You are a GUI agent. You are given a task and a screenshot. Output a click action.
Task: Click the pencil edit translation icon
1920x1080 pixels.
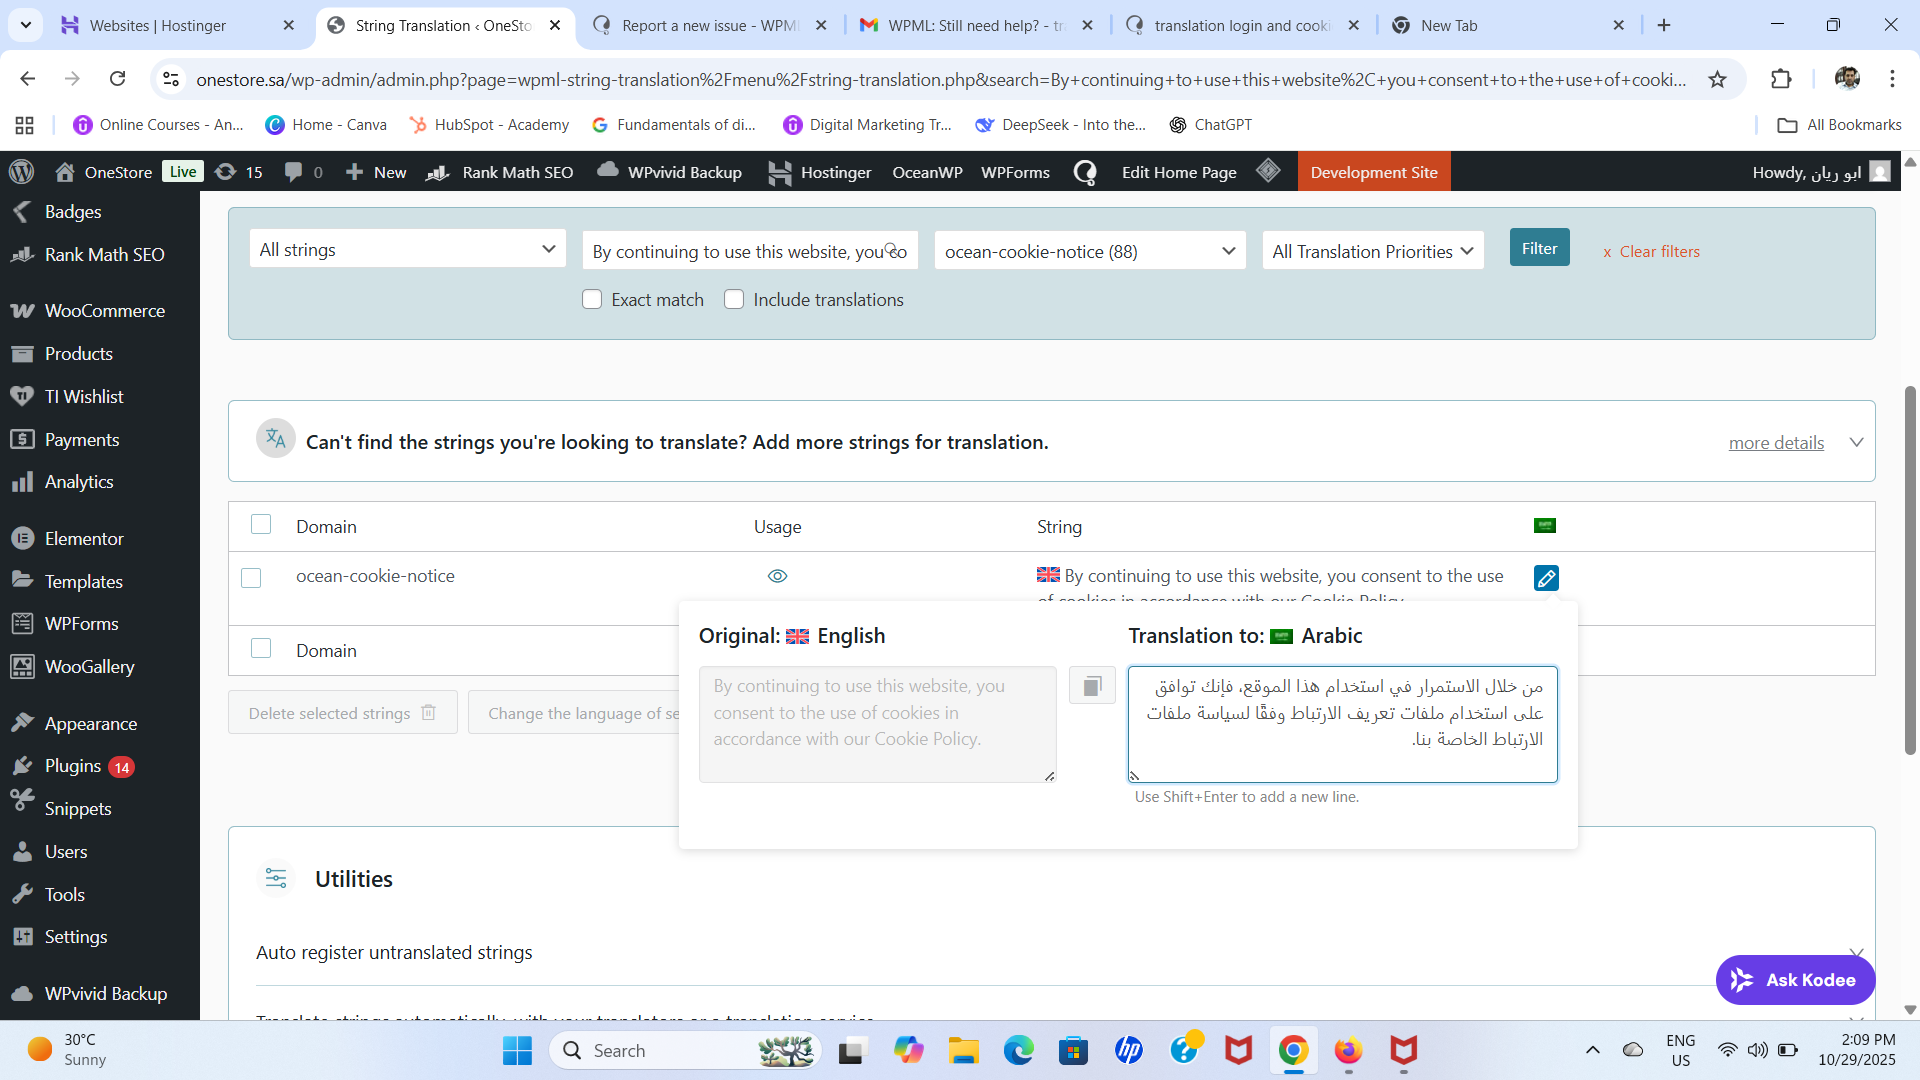[x=1545, y=578]
